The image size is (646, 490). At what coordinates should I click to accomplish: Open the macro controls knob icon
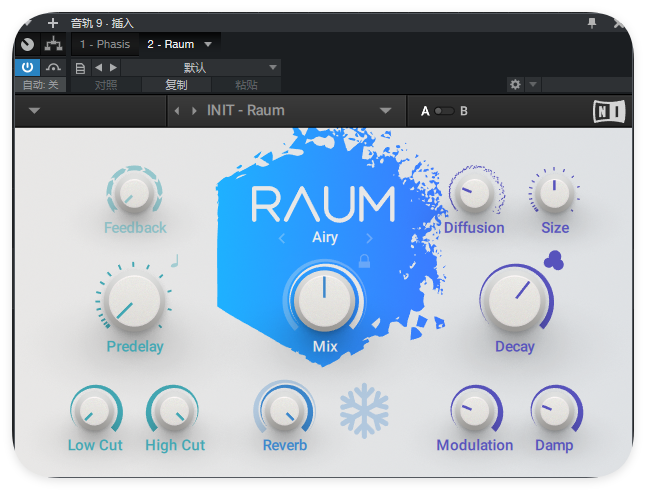coord(28,44)
